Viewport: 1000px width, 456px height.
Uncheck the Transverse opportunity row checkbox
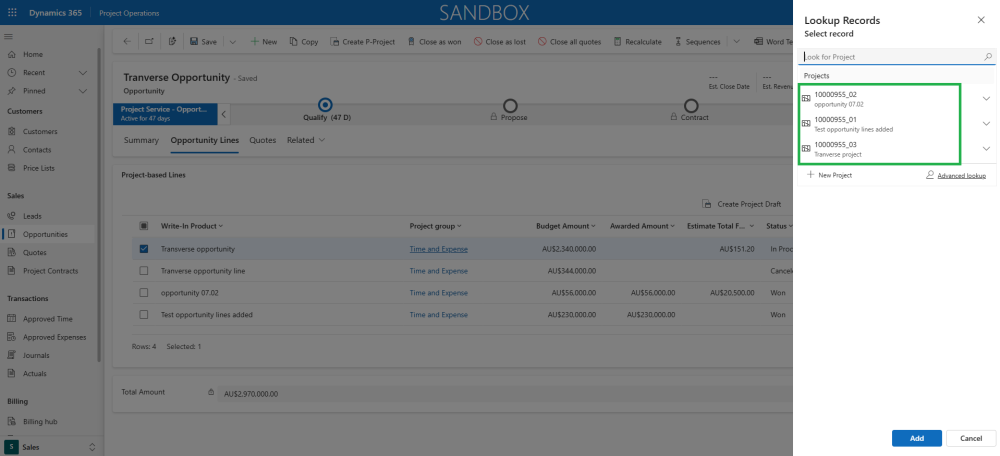click(143, 249)
